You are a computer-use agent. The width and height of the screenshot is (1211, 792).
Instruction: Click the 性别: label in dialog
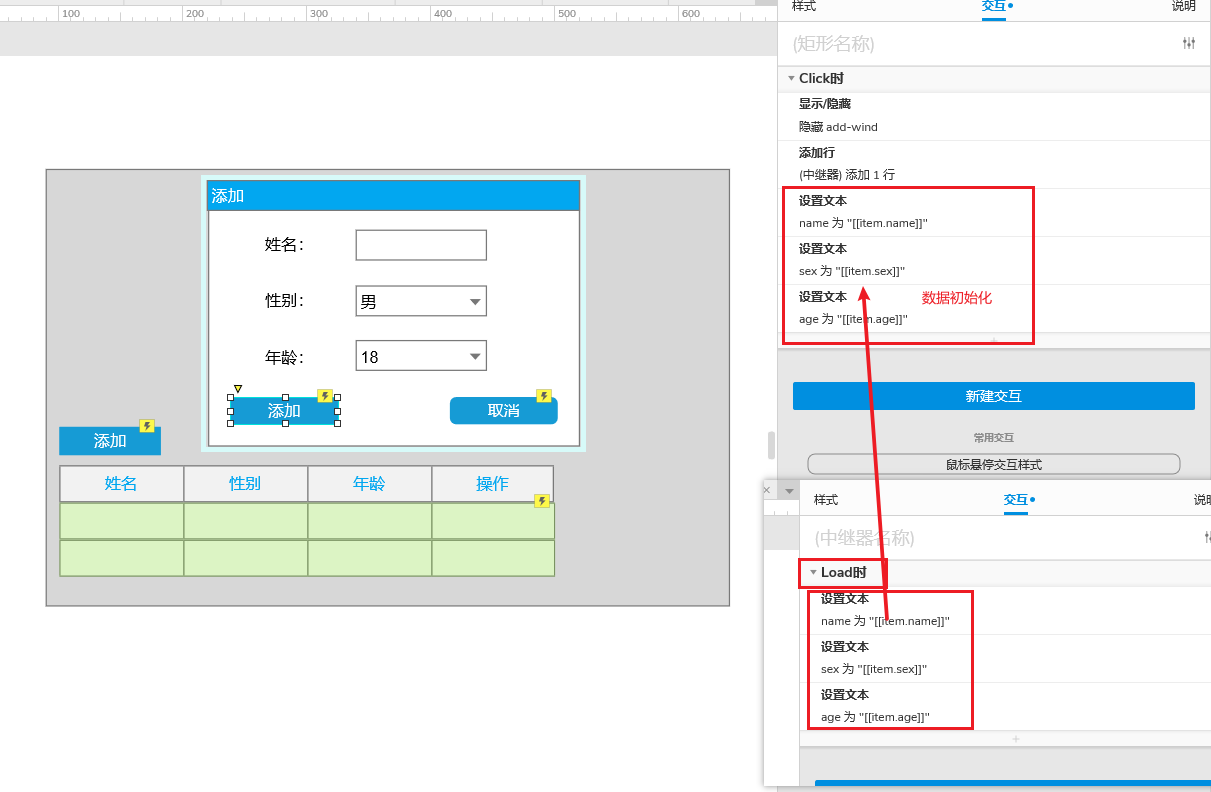pos(284,301)
